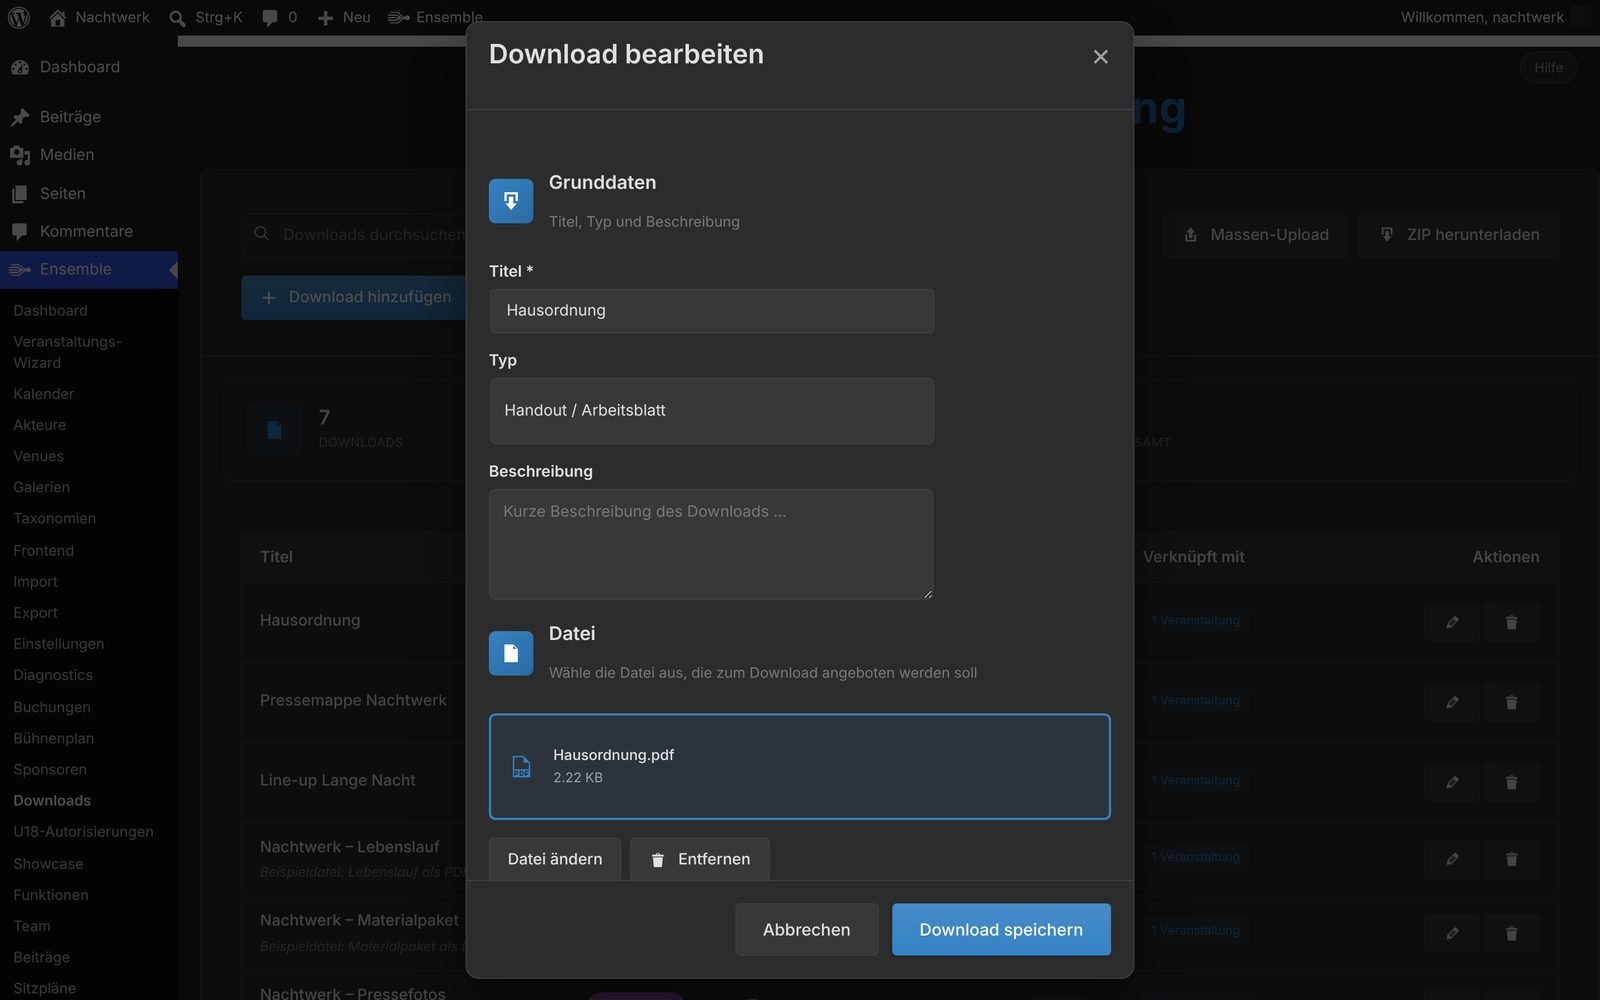Viewport: 1600px width, 1000px height.
Task: Click 1 Veranstaltung badge in Hausordnung row
Action: click(1195, 621)
